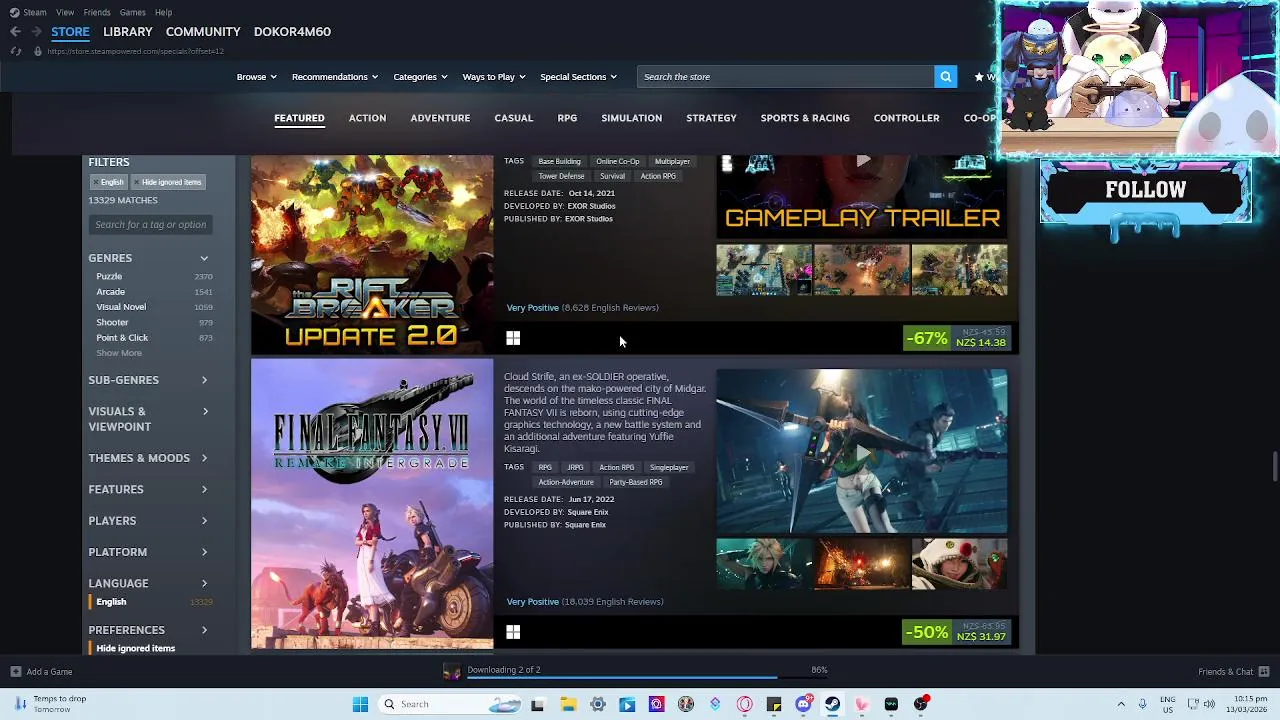The image size is (1280, 720).
Task: Expand the PLAYERS filter section
Action: (149, 521)
